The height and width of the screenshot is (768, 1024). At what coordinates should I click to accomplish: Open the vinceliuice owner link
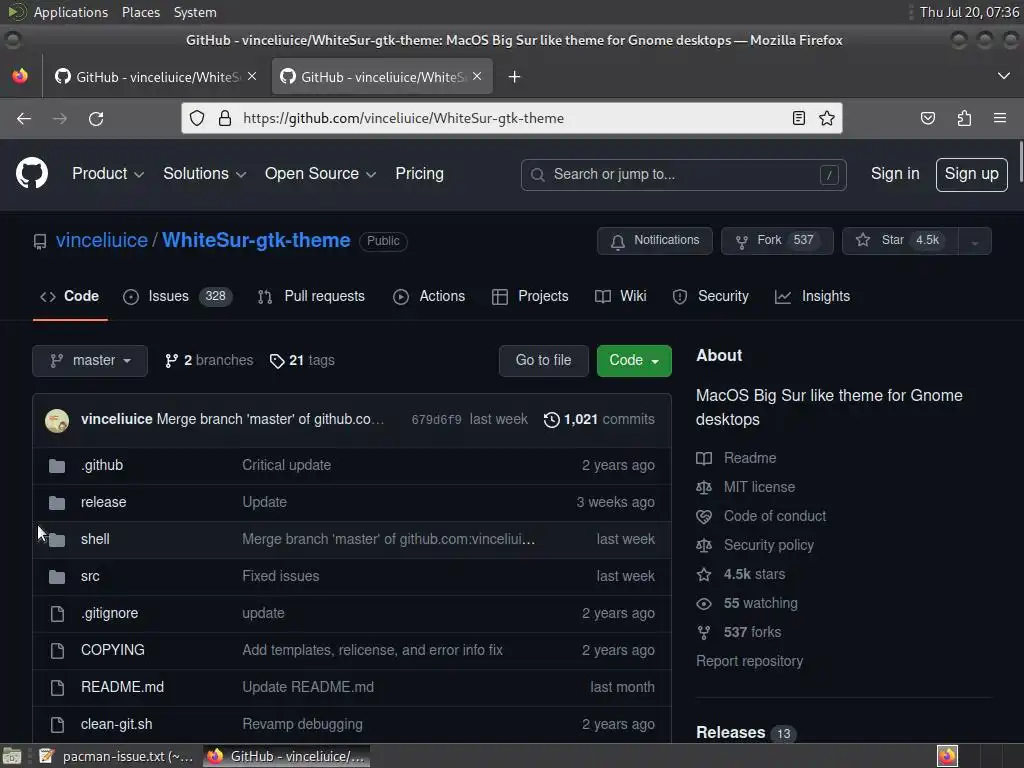pos(102,240)
